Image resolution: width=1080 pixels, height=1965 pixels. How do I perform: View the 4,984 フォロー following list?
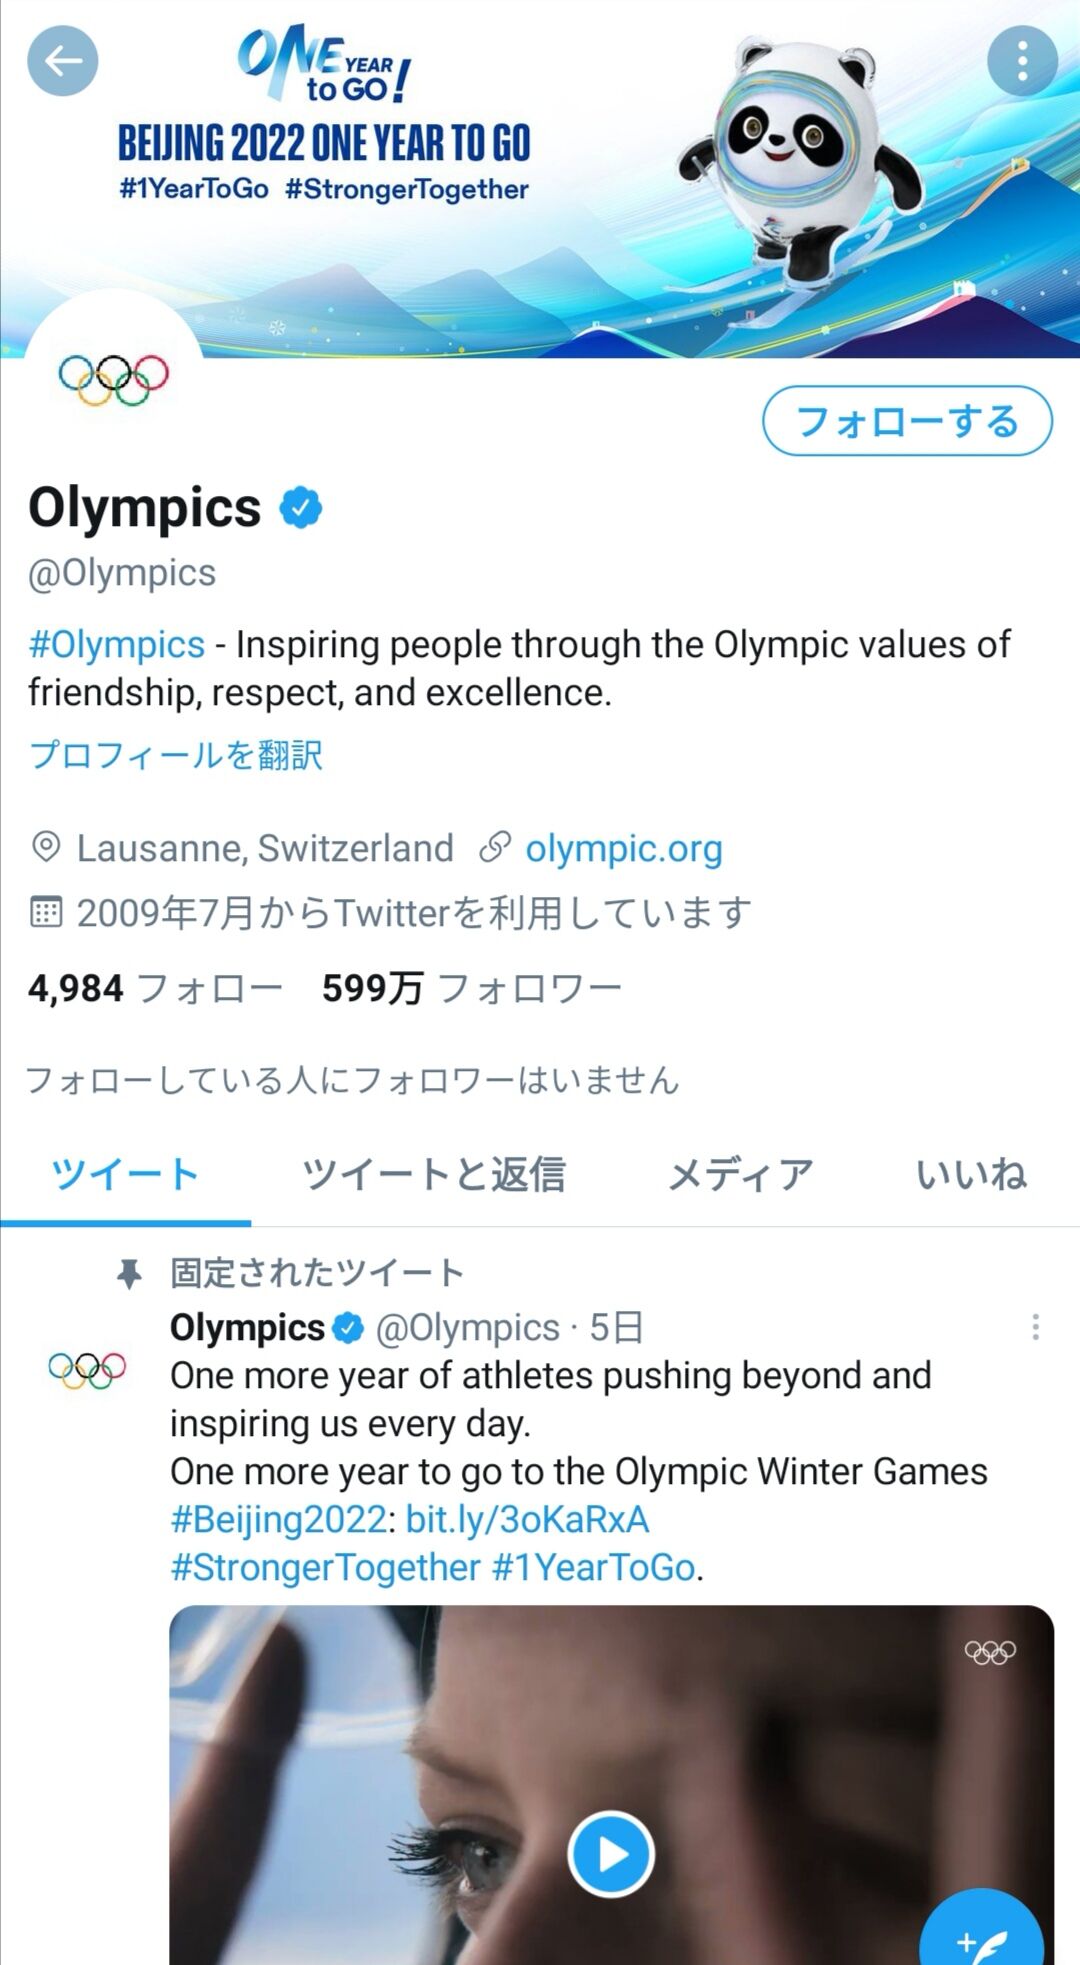coord(155,989)
